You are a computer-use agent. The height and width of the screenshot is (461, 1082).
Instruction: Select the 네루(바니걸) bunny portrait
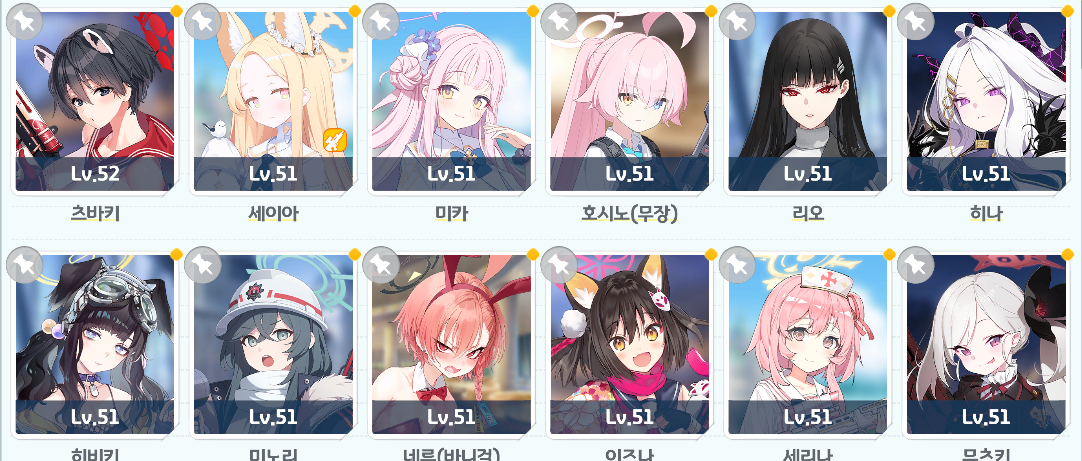pyautogui.click(x=451, y=344)
